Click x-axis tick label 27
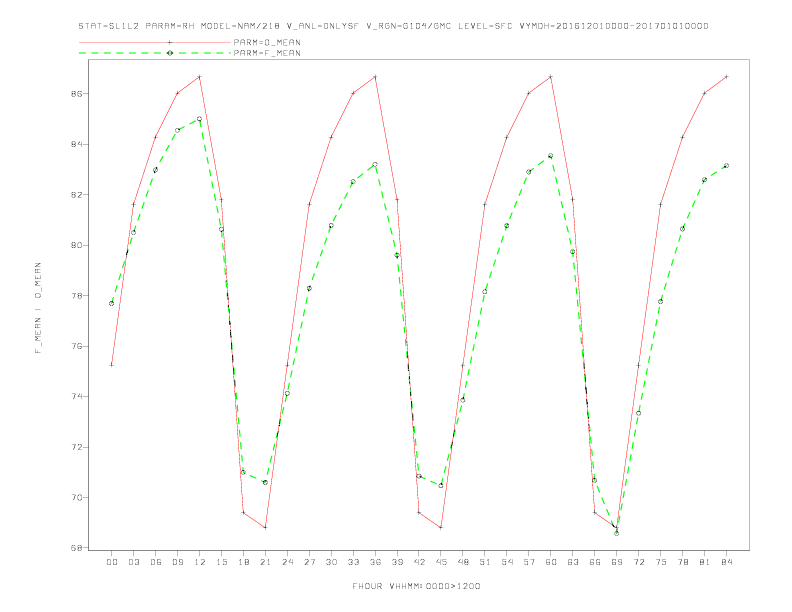The image size is (792, 612). click(309, 562)
